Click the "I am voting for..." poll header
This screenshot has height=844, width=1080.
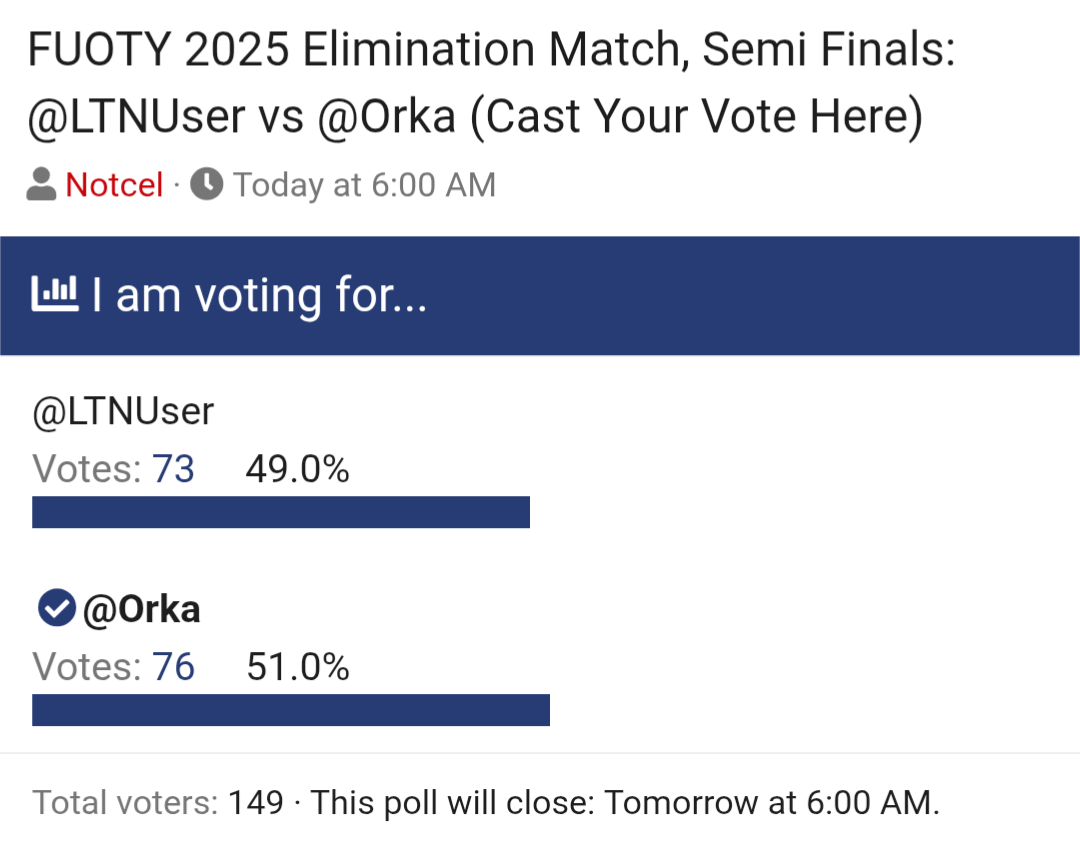[x=260, y=296]
